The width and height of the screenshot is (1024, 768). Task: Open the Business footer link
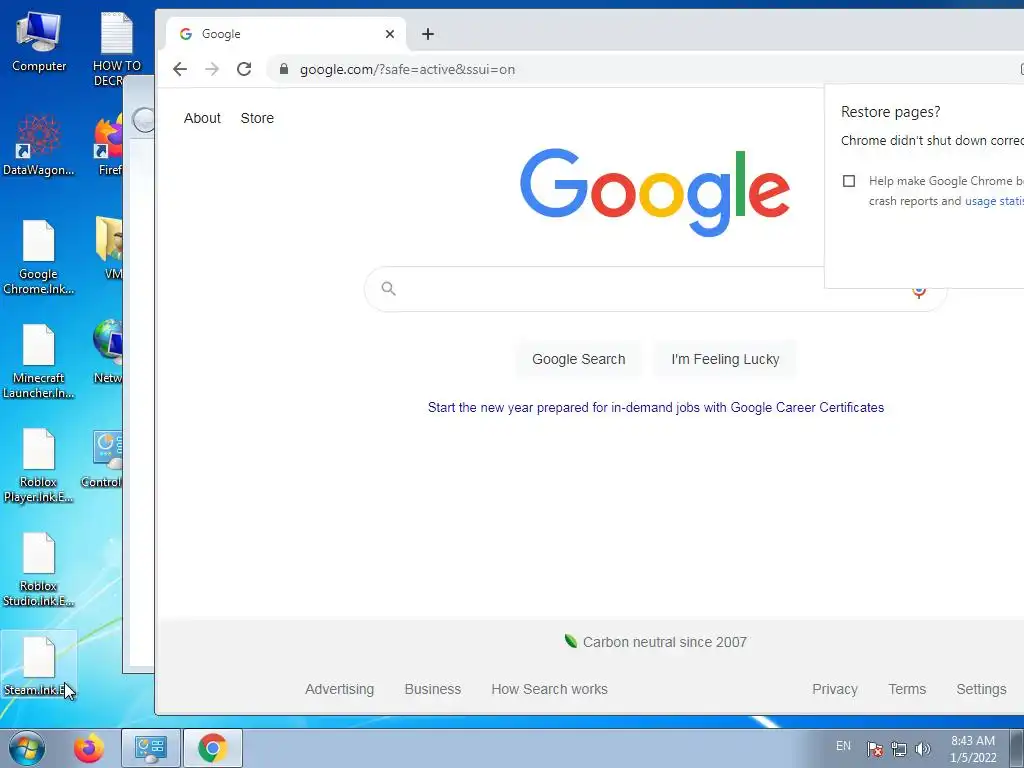433,689
